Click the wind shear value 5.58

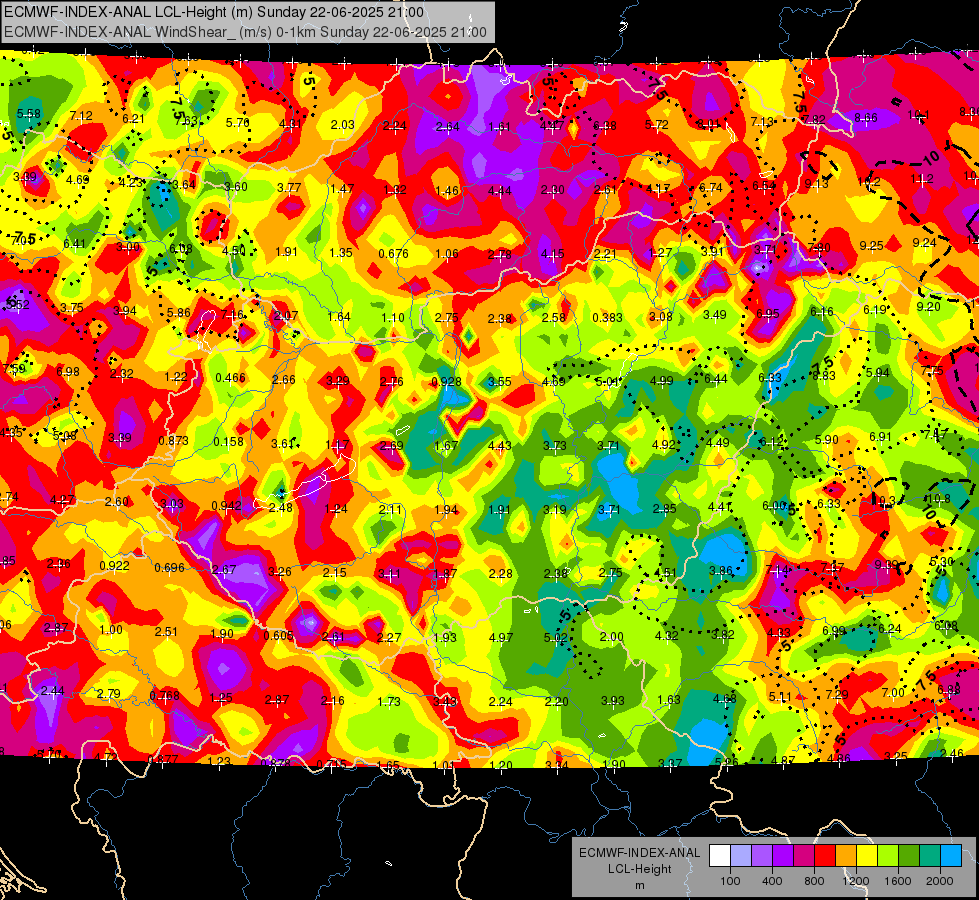click(29, 114)
